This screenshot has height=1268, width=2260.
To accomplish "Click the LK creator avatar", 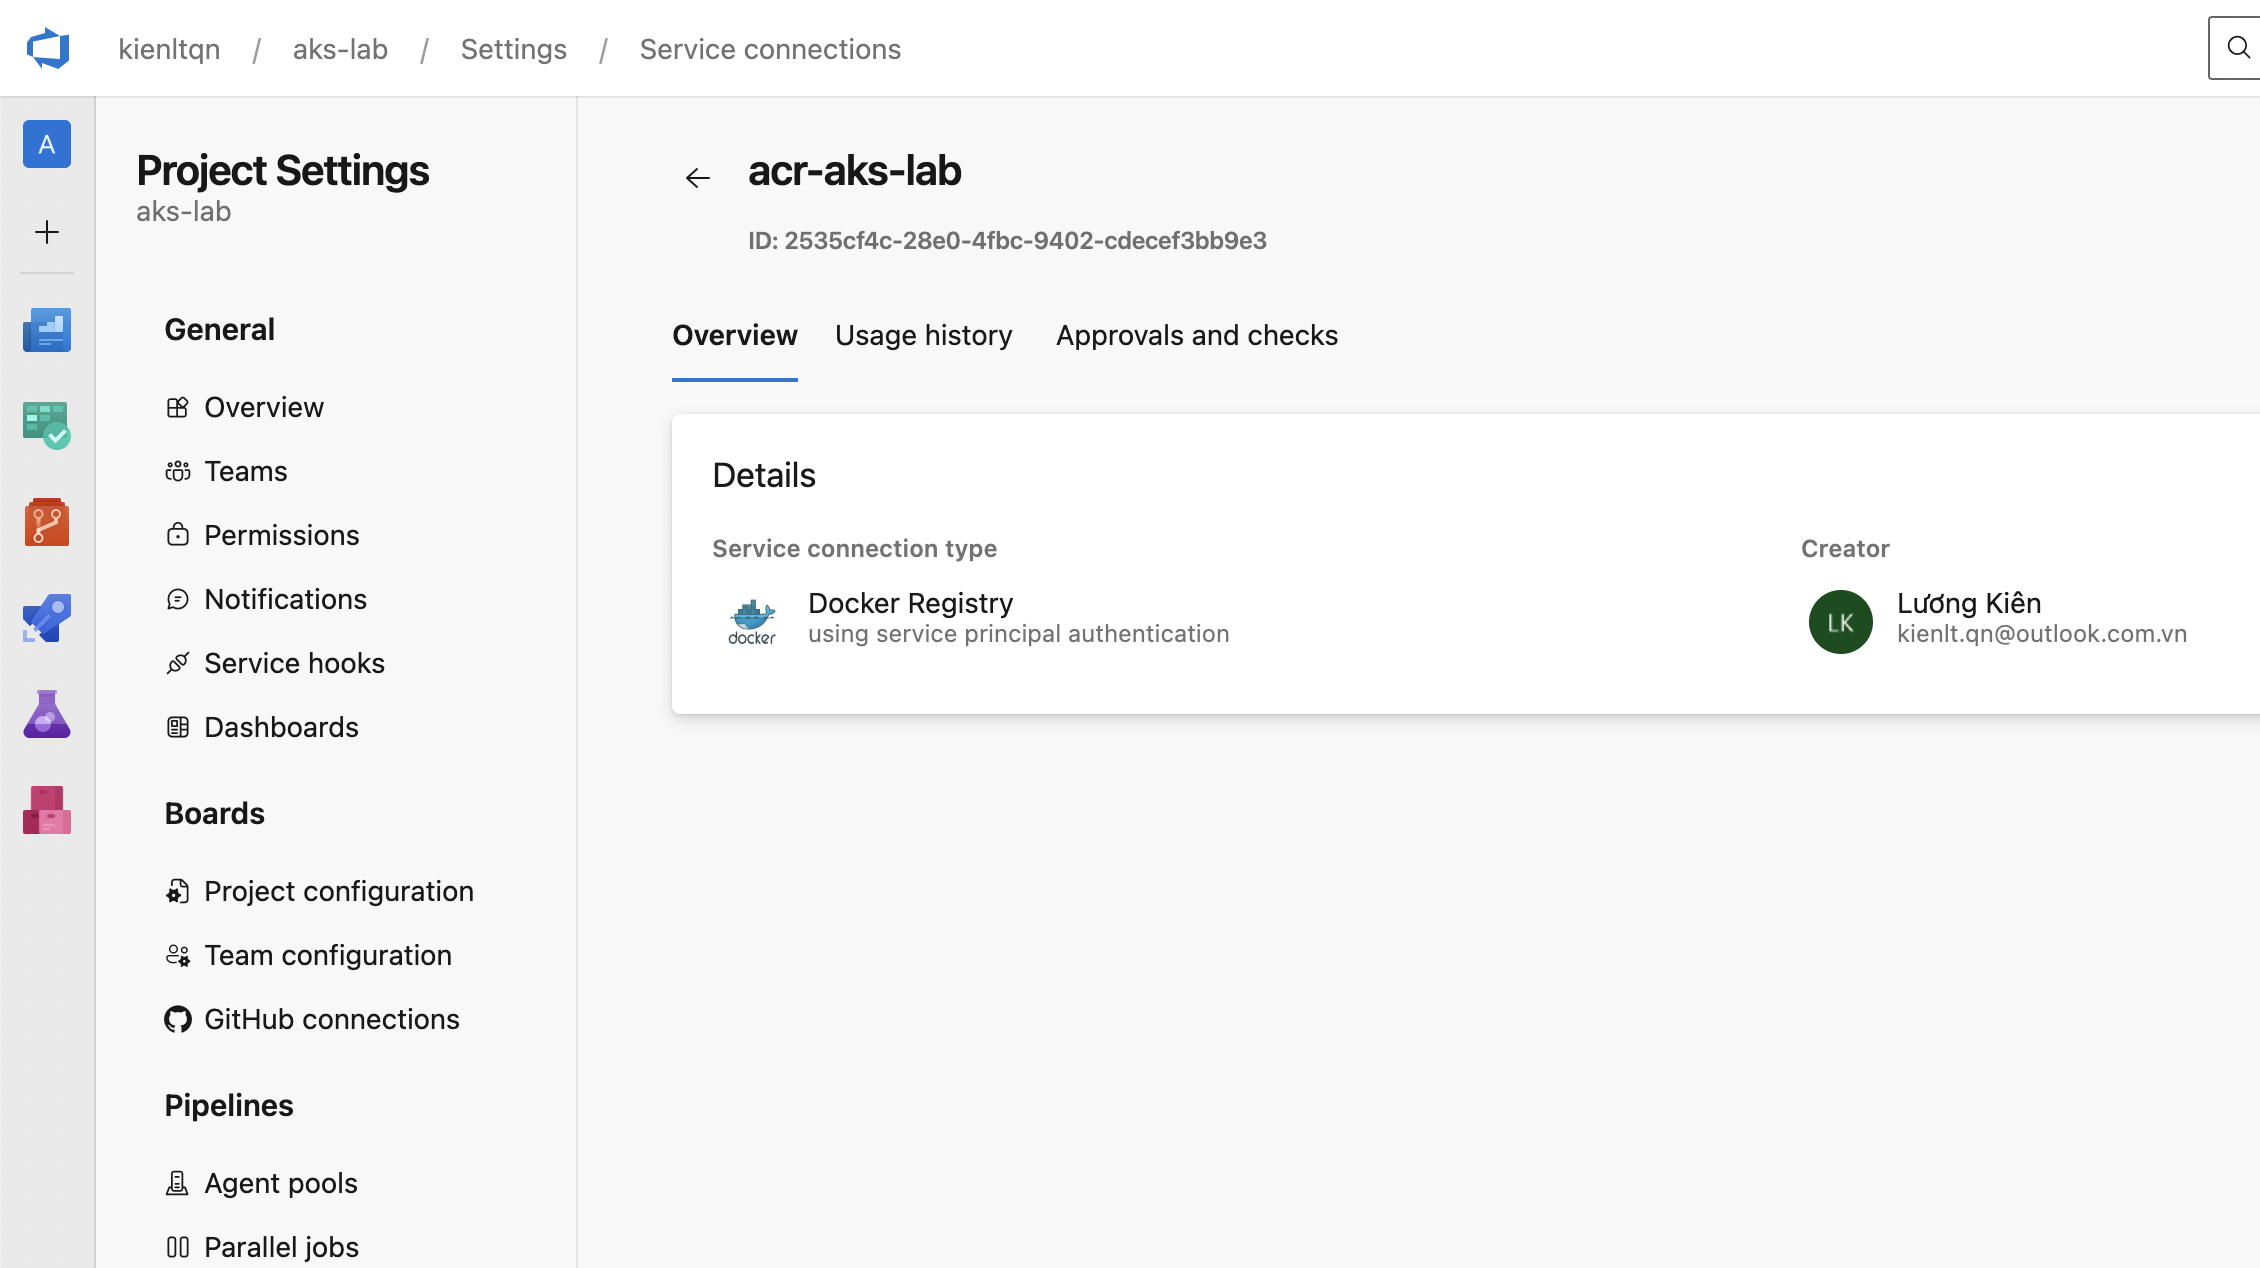I will 1841,622.
